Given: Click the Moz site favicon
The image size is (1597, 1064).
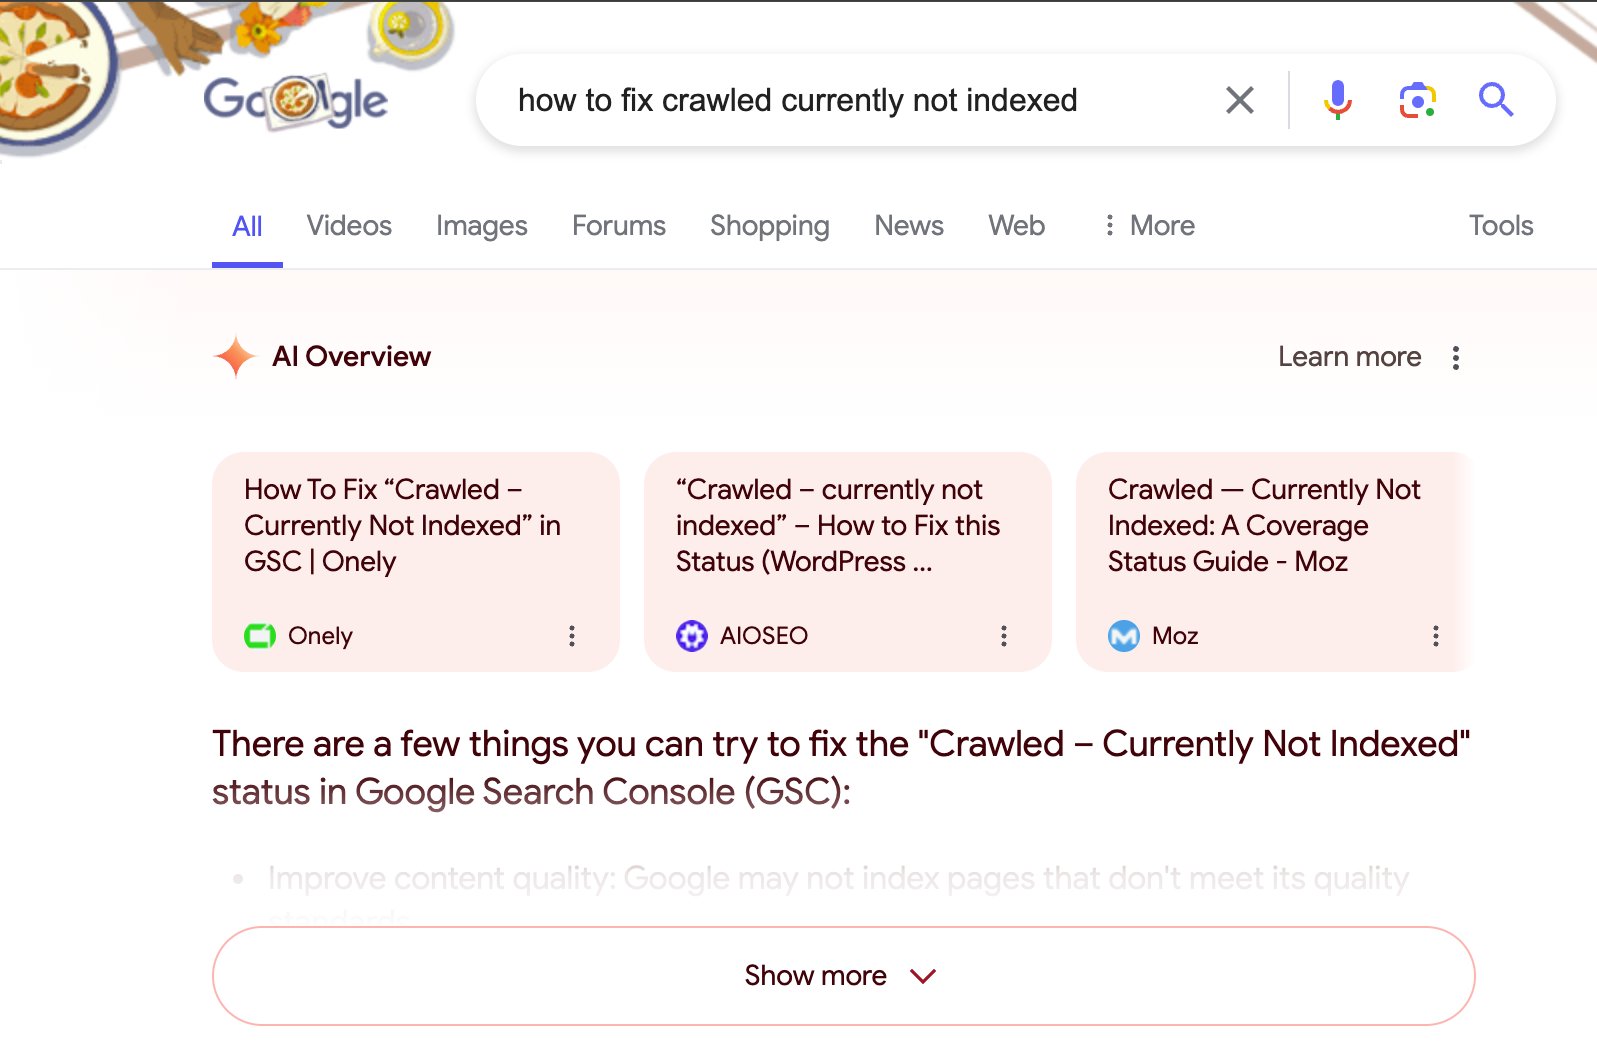Looking at the screenshot, I should pyautogui.click(x=1123, y=635).
